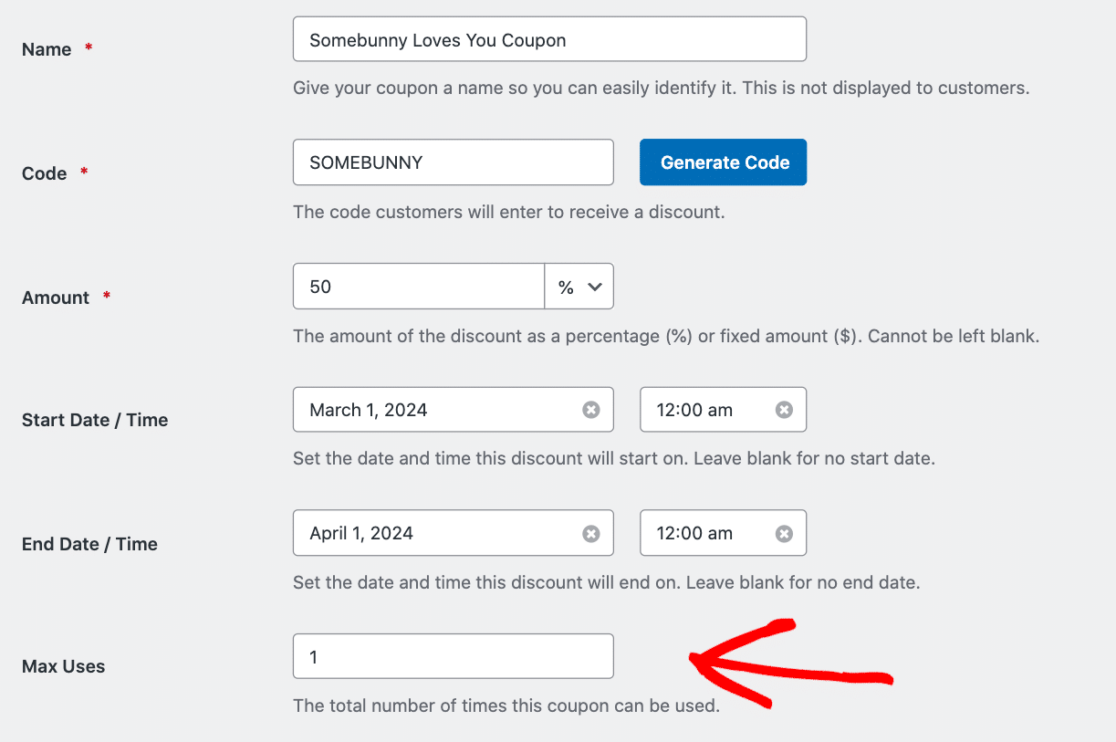Open the start time field
The width and height of the screenshot is (1116, 742).
click(706, 410)
